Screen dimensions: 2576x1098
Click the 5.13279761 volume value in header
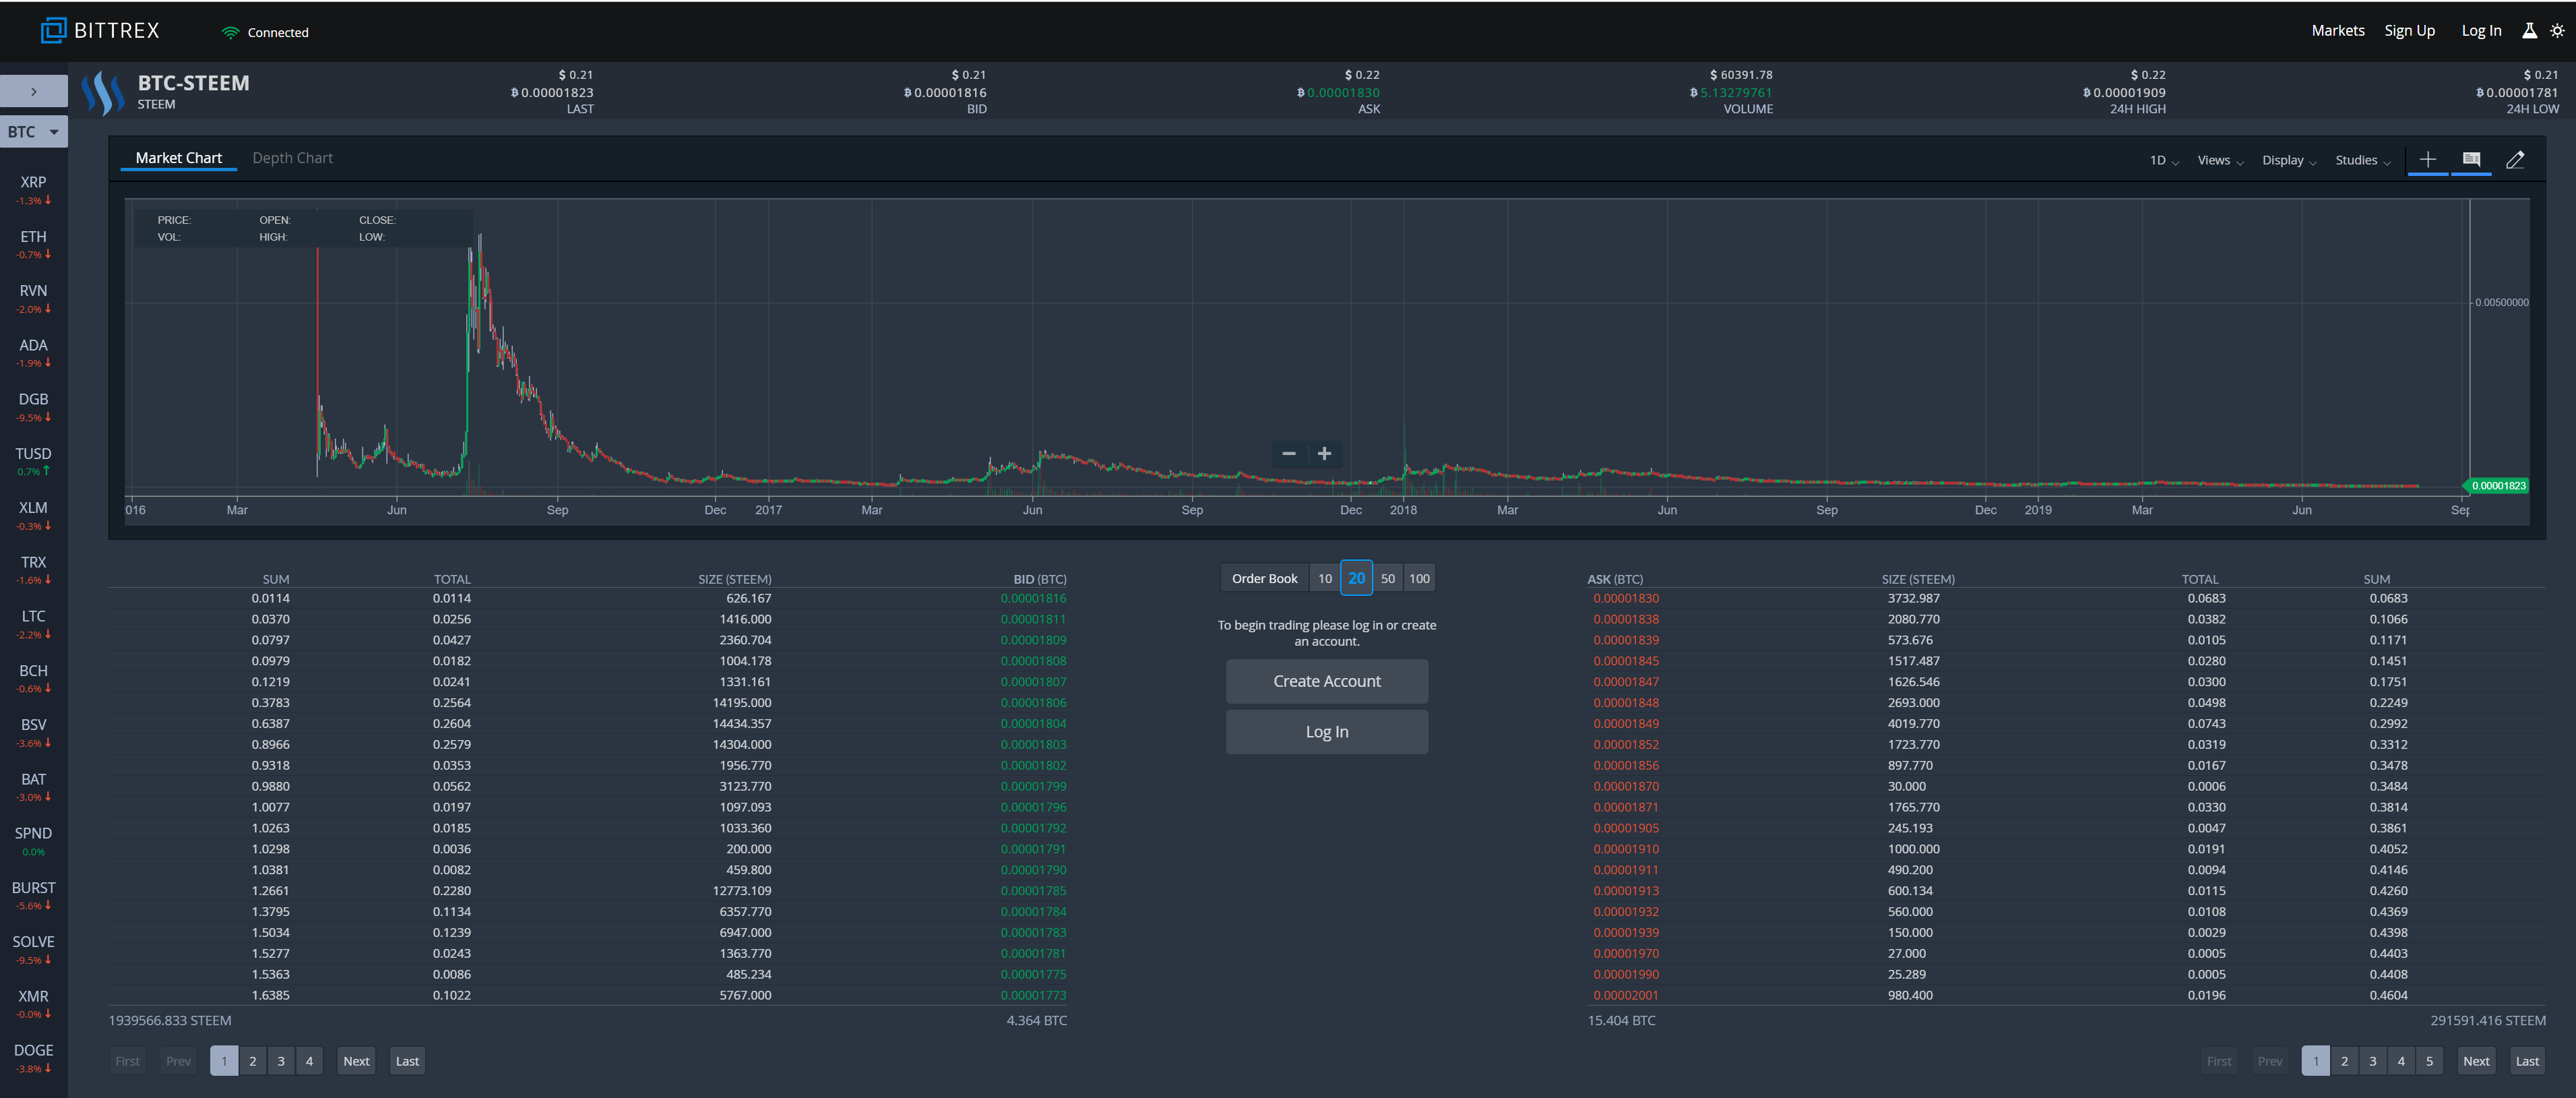[x=1735, y=93]
